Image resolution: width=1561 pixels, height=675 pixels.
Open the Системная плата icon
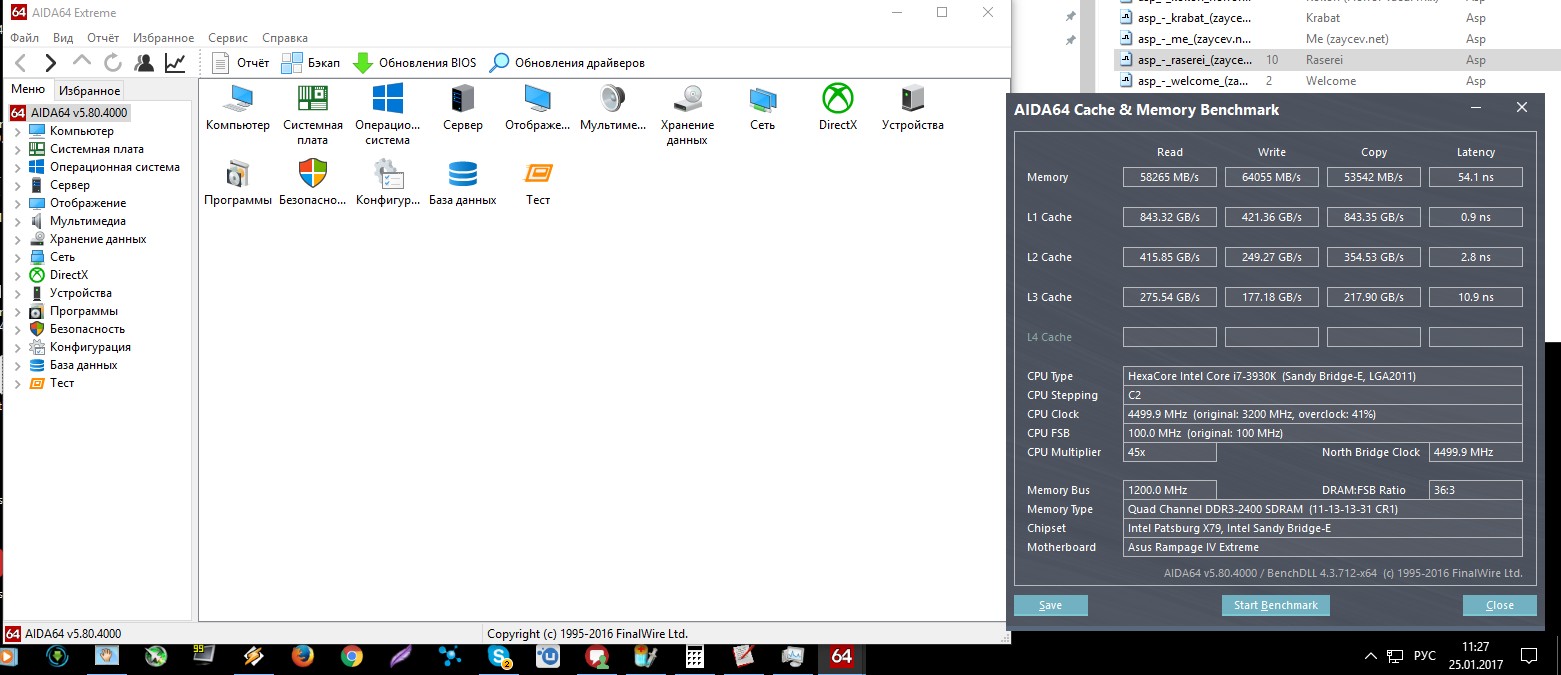312,100
